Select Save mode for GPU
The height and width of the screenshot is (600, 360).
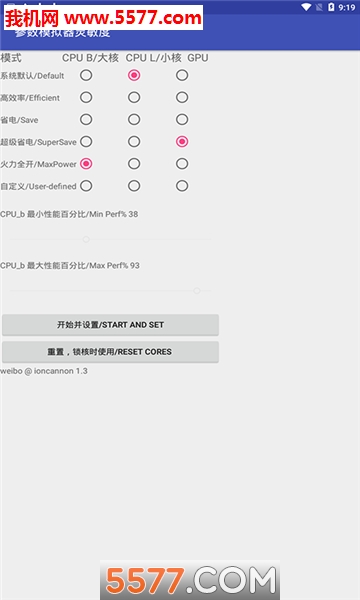coord(182,119)
